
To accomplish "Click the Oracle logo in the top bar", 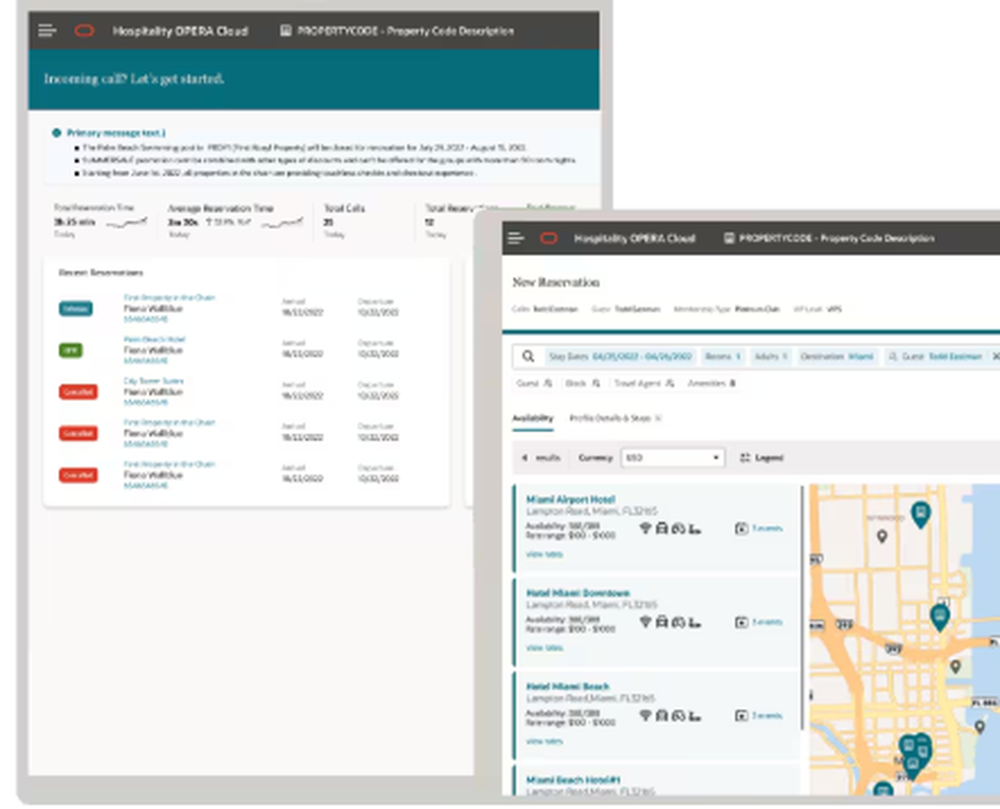I will [x=549, y=238].
